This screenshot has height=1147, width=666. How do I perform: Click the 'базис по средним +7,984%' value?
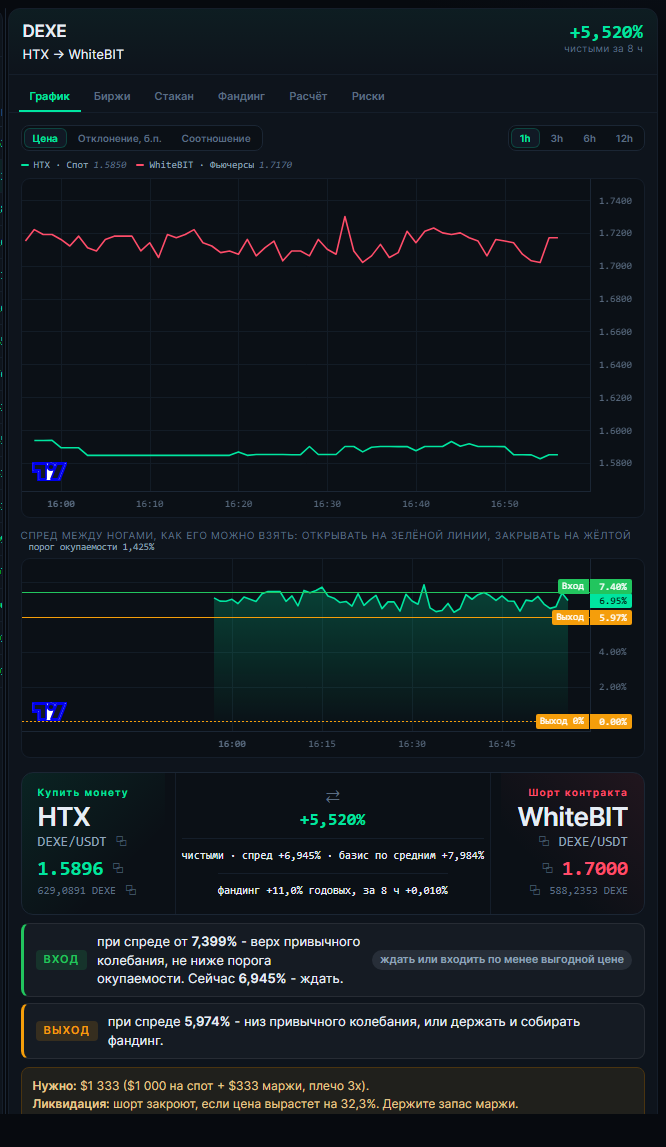pyautogui.click(x=411, y=855)
